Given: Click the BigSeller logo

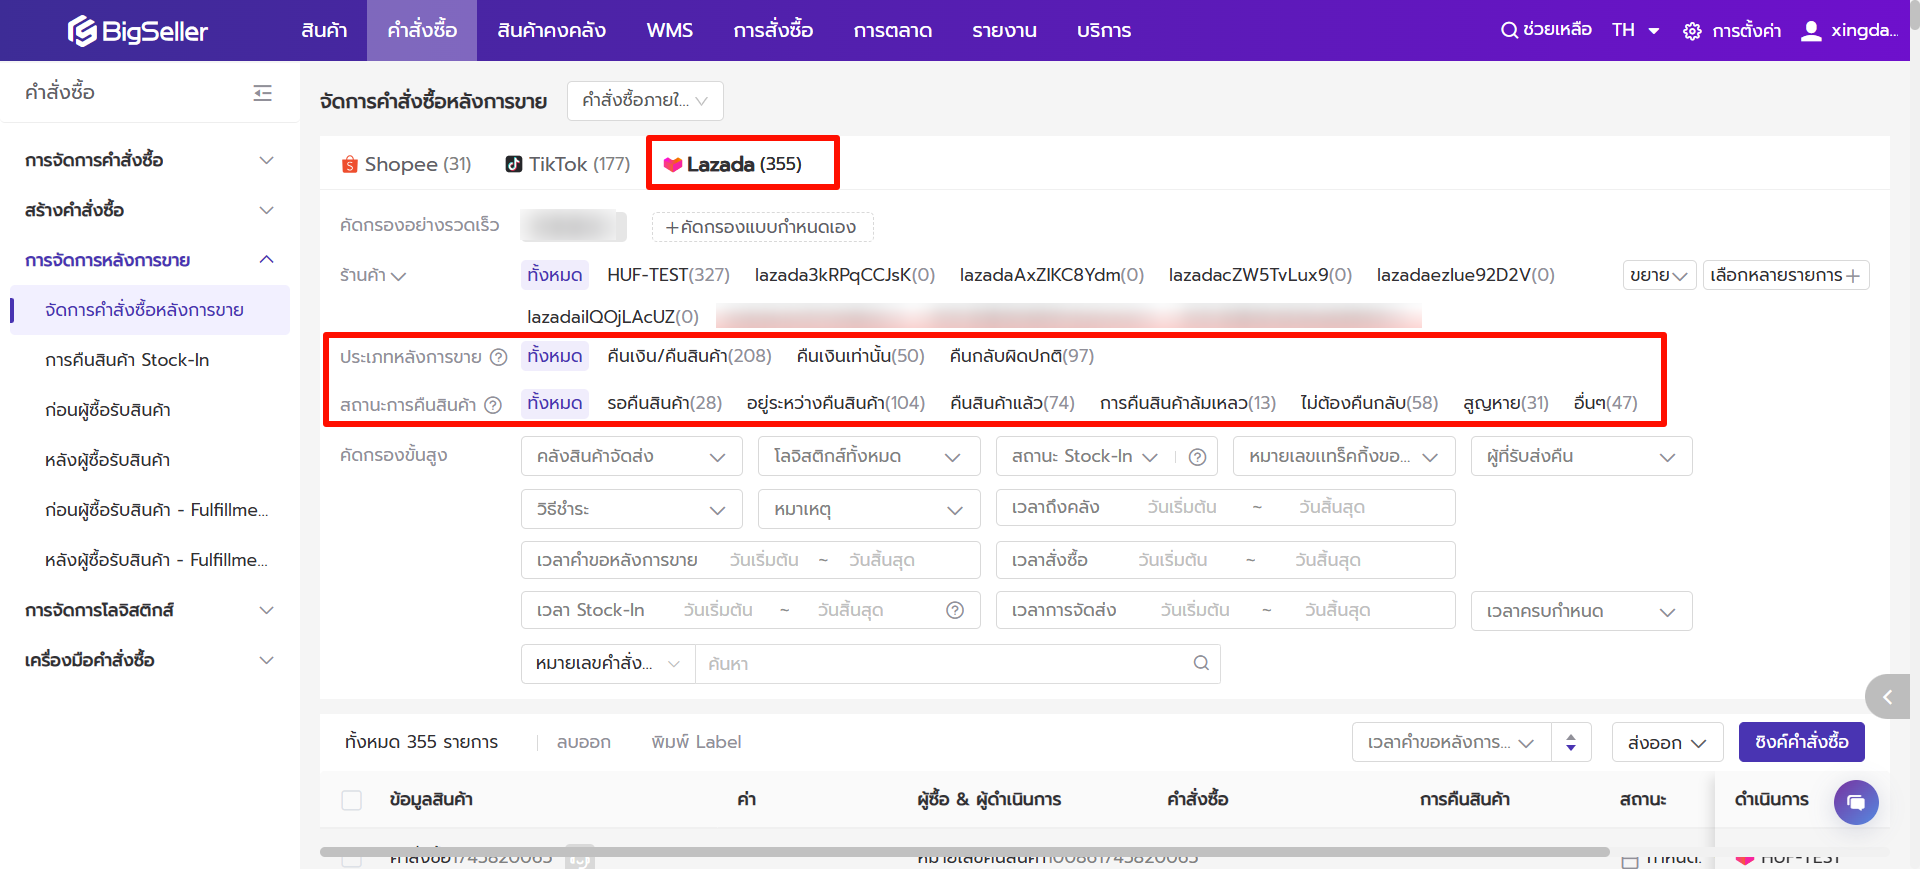Looking at the screenshot, I should pyautogui.click(x=137, y=31).
